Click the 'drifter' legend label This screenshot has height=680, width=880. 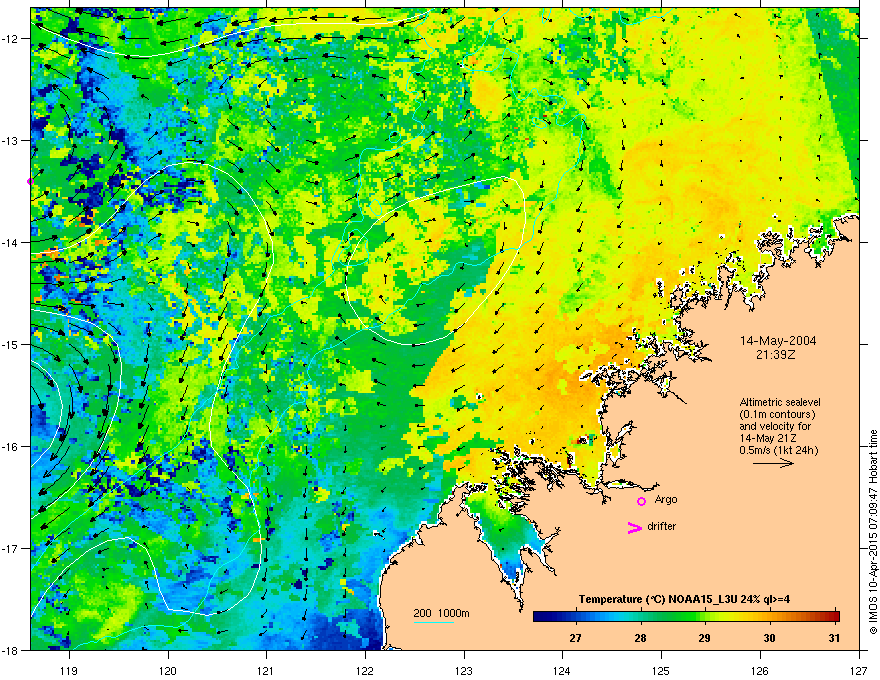tap(662, 526)
